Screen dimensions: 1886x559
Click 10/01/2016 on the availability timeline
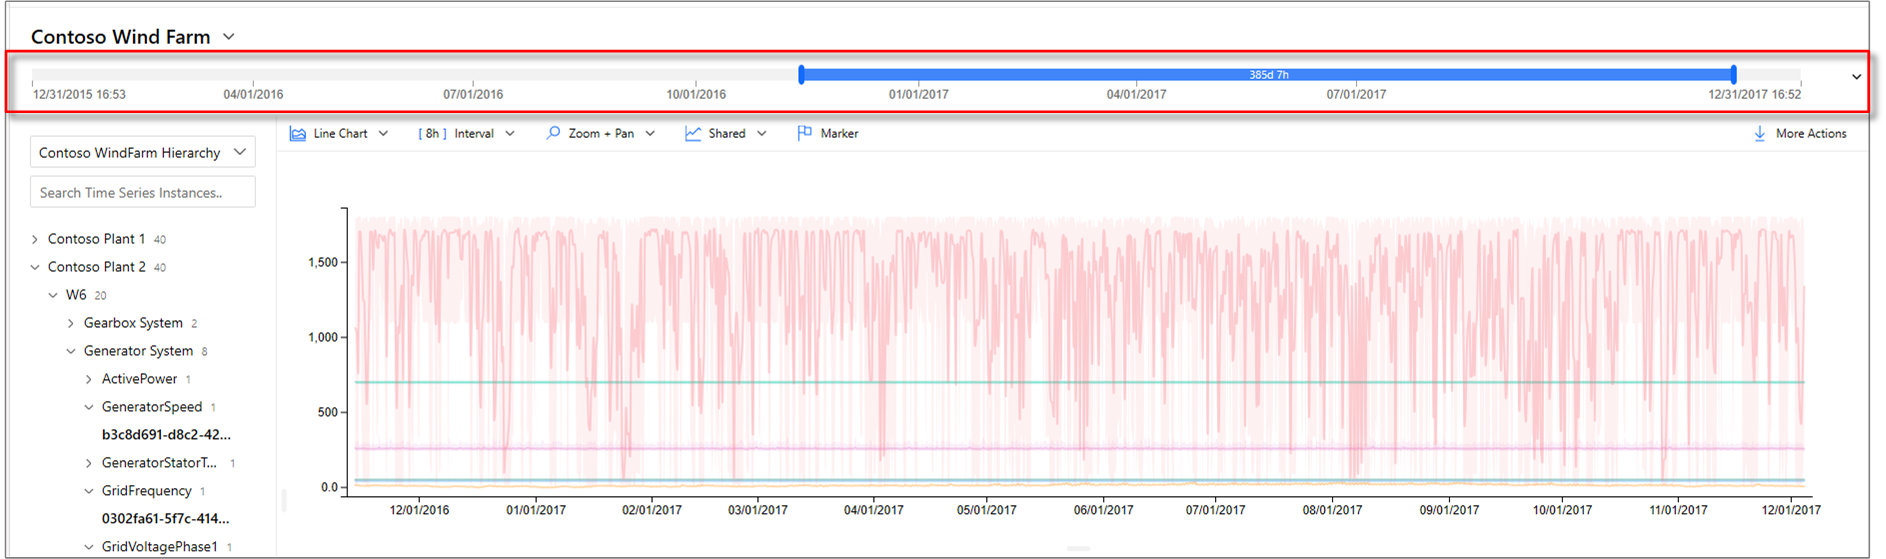point(696,94)
